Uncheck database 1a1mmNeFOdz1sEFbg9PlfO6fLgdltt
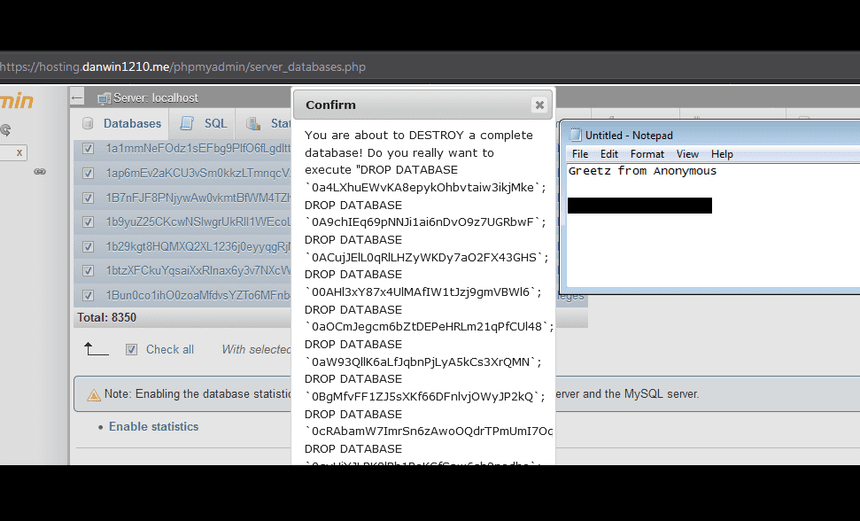 [x=87, y=149]
